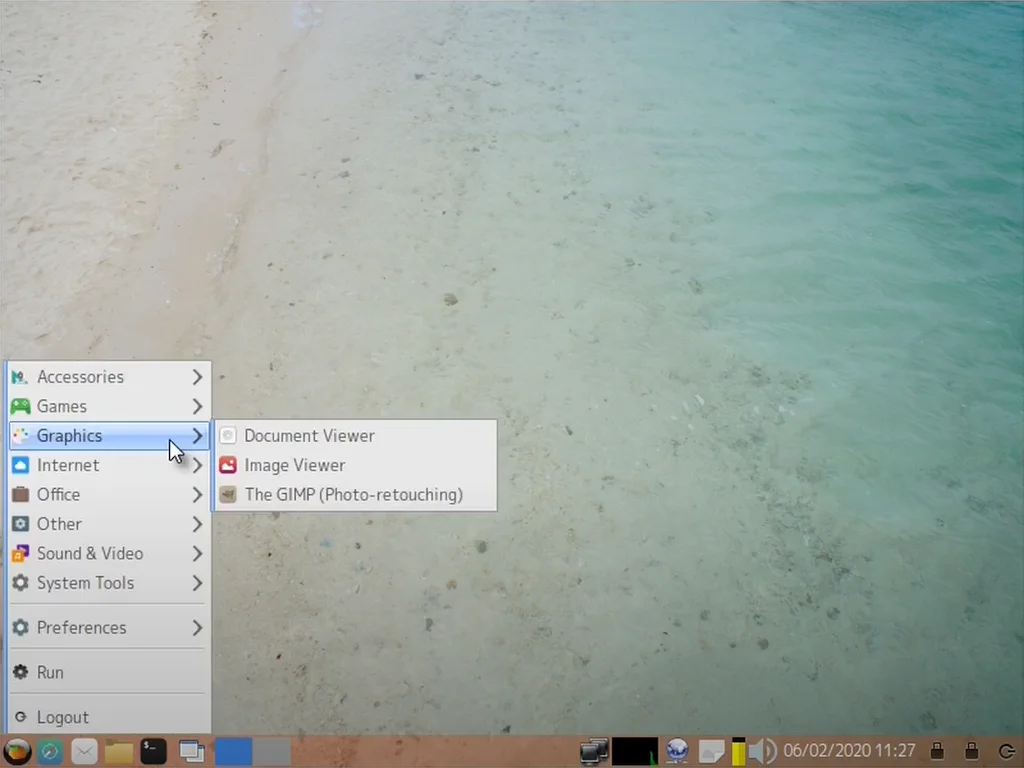Click the start menu button in taskbar
The height and width of the screenshot is (768, 1024).
click(x=17, y=751)
